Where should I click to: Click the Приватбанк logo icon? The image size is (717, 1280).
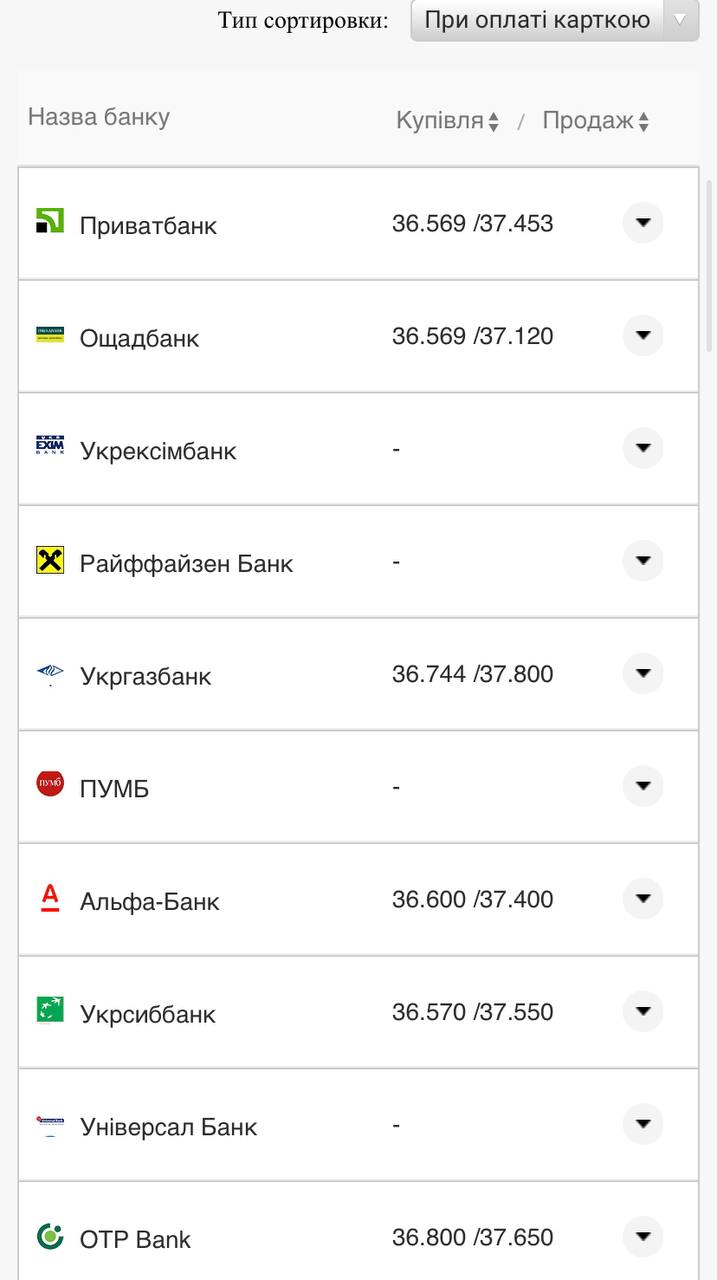coord(50,222)
